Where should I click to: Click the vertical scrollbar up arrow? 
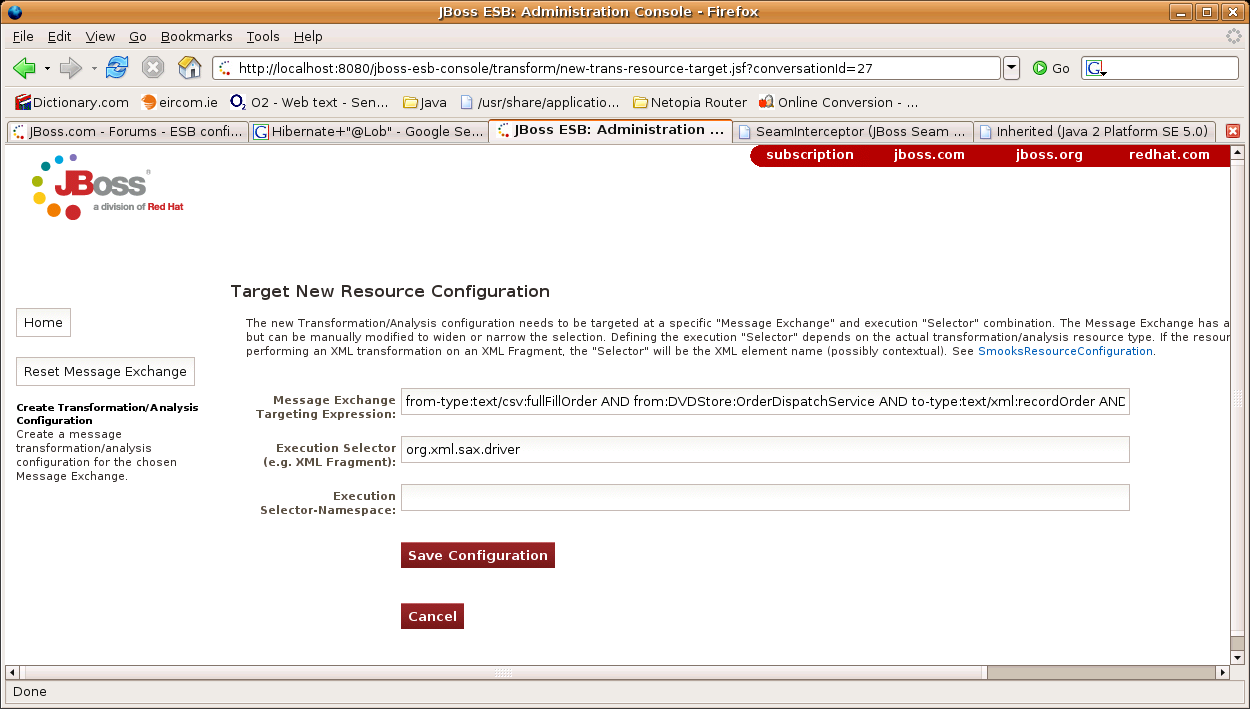click(x=1237, y=153)
